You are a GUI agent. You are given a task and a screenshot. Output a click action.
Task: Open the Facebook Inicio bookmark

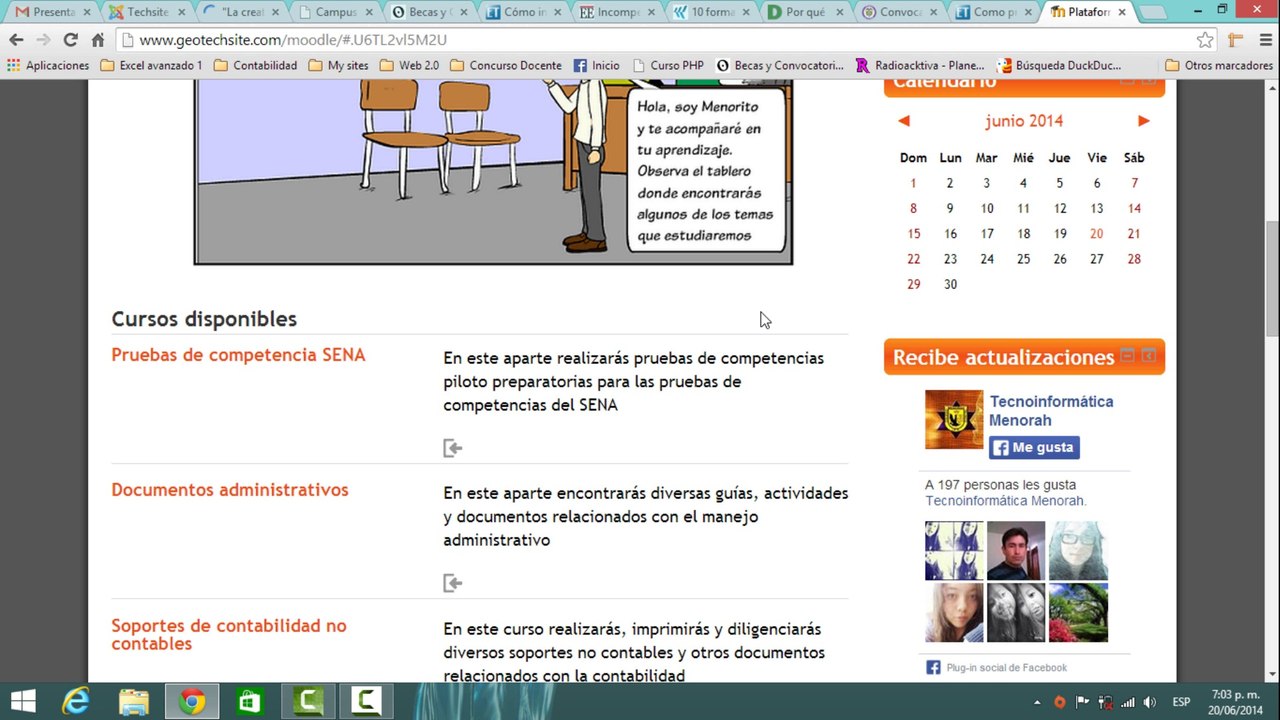pyautogui.click(x=596, y=66)
